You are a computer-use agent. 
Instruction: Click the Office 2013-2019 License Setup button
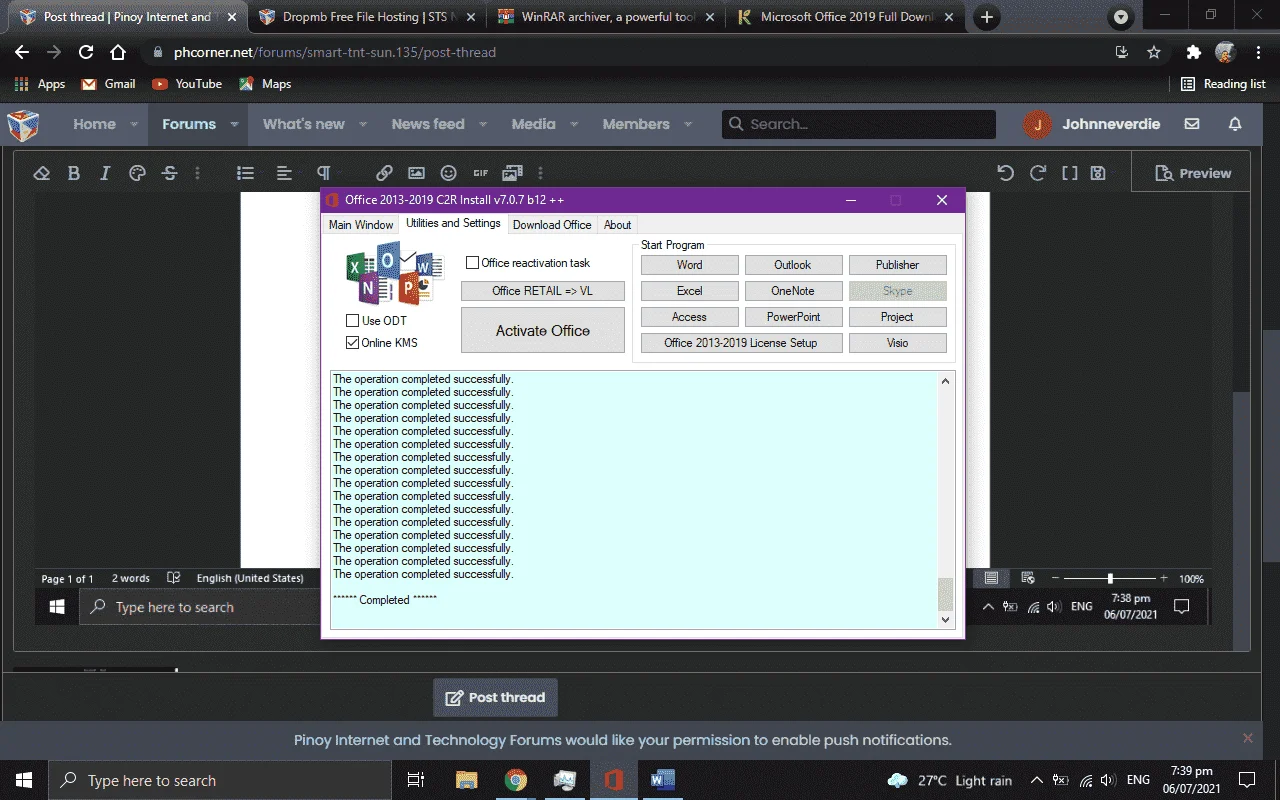(x=741, y=343)
